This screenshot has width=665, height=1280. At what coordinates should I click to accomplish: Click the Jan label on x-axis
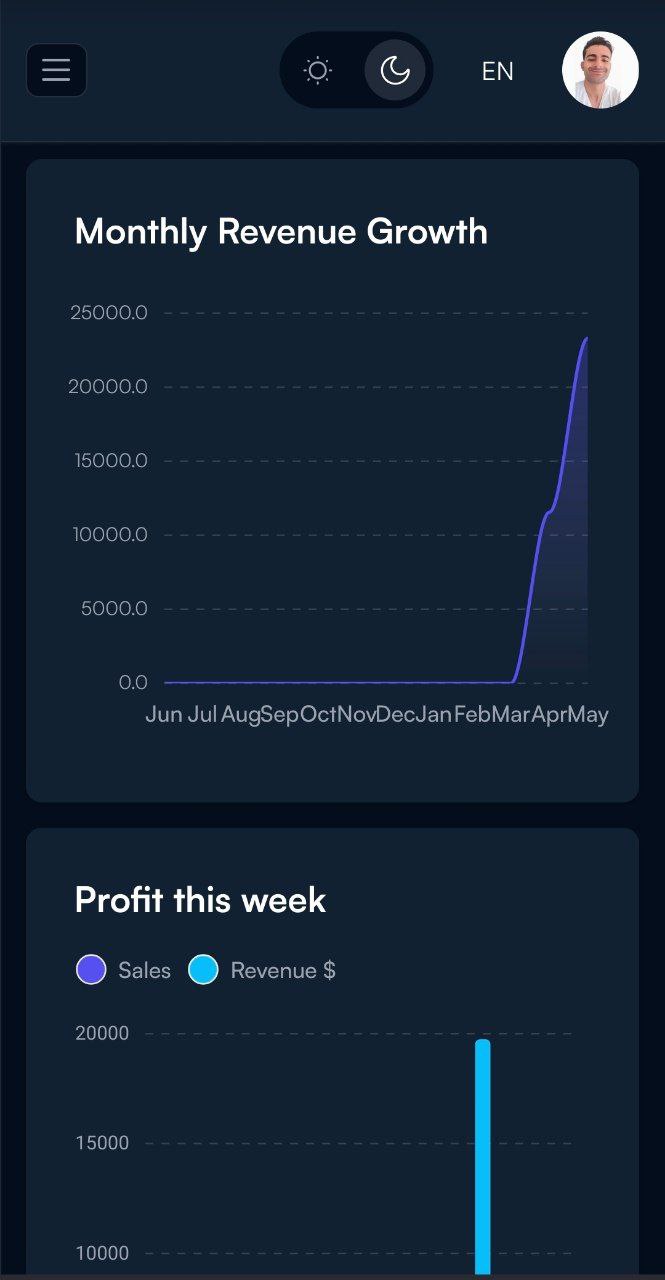[x=434, y=715]
